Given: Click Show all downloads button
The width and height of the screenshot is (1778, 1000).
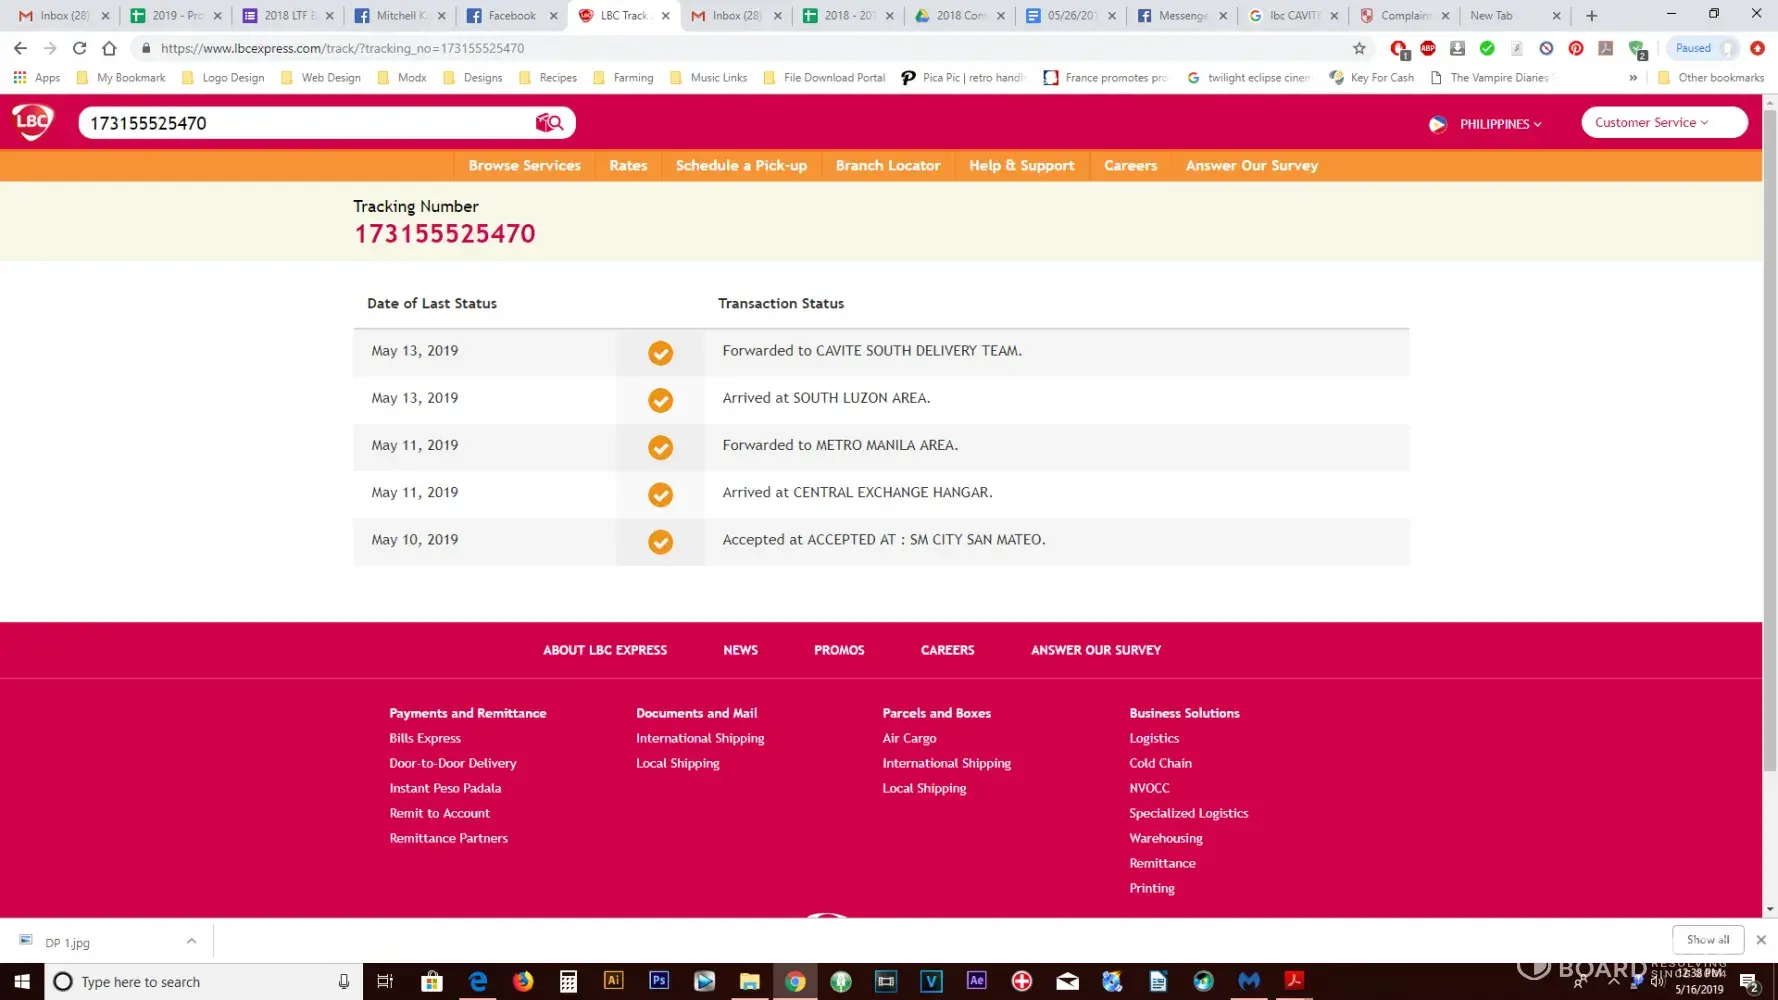Looking at the screenshot, I should [x=1707, y=940].
